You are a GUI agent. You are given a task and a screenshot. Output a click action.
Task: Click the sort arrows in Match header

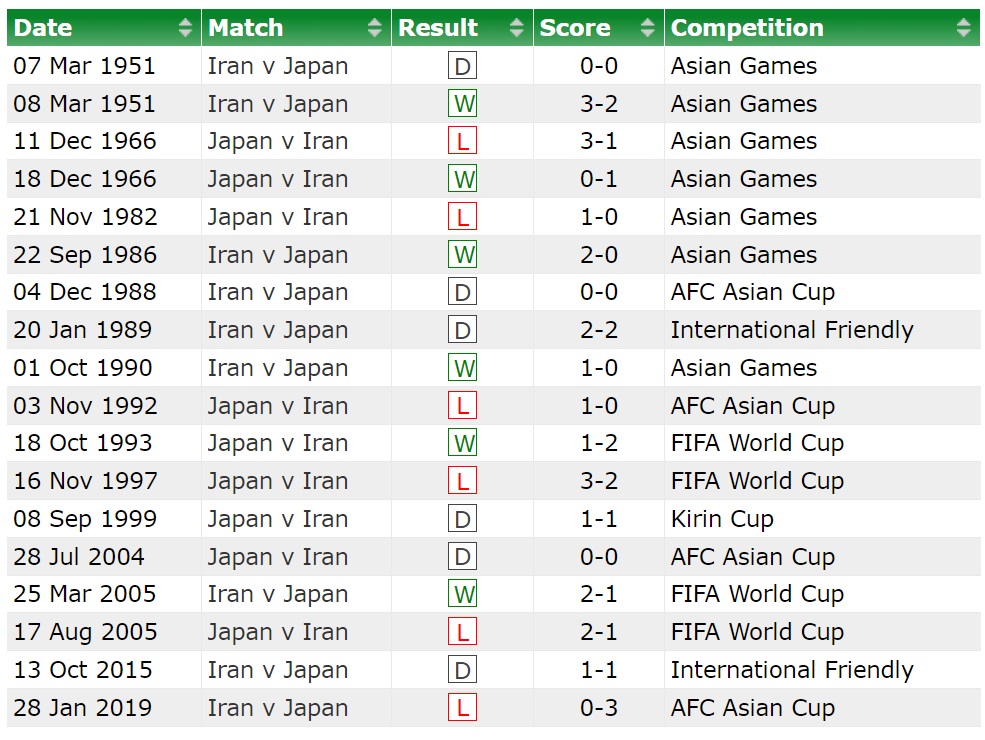(x=374, y=28)
